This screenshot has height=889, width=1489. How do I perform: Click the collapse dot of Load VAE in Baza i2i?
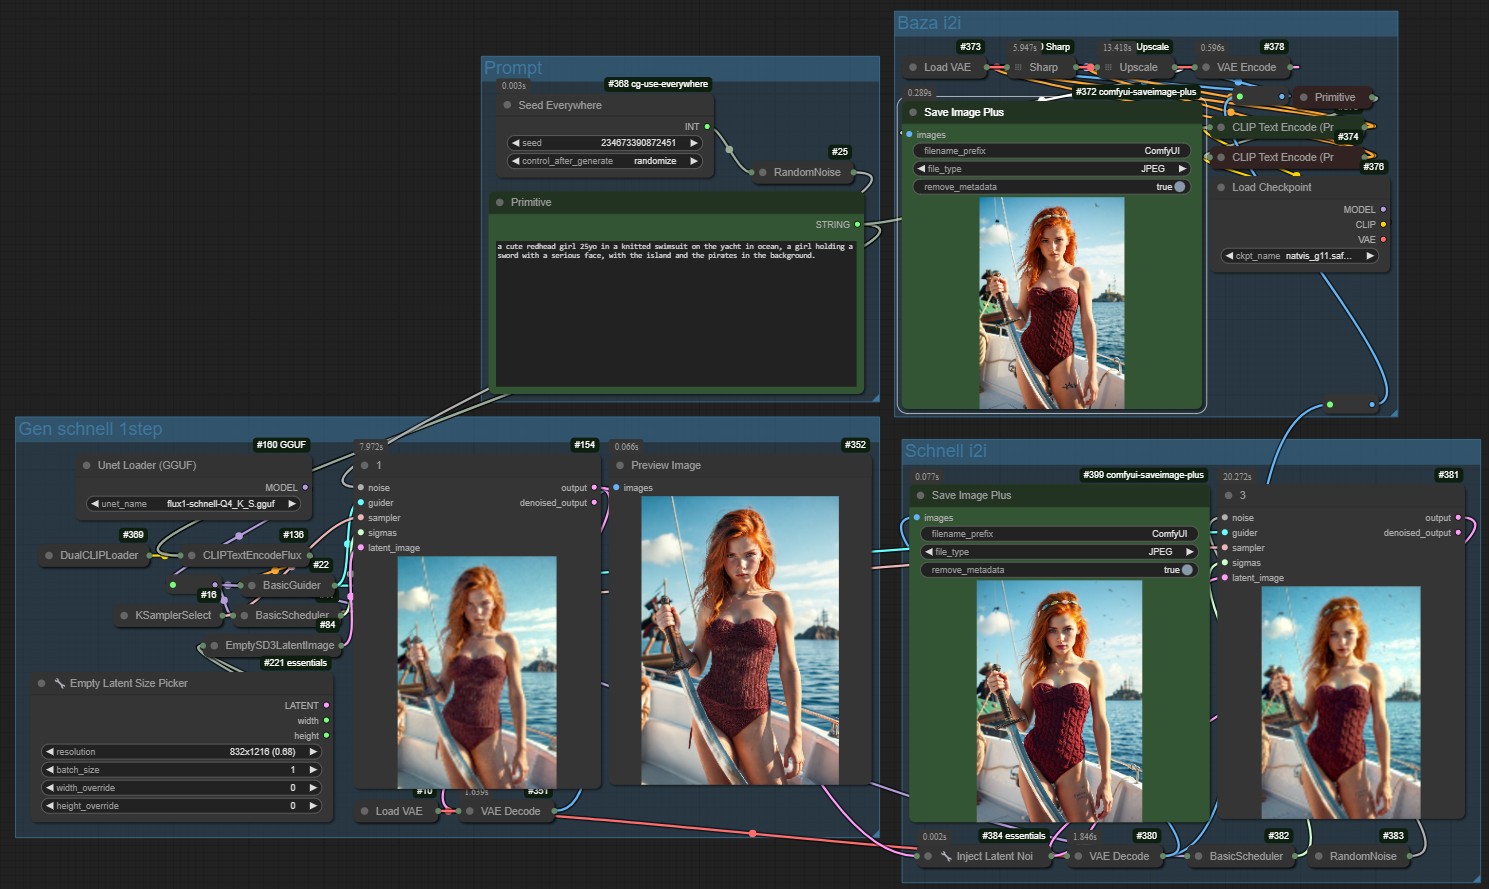tap(913, 67)
